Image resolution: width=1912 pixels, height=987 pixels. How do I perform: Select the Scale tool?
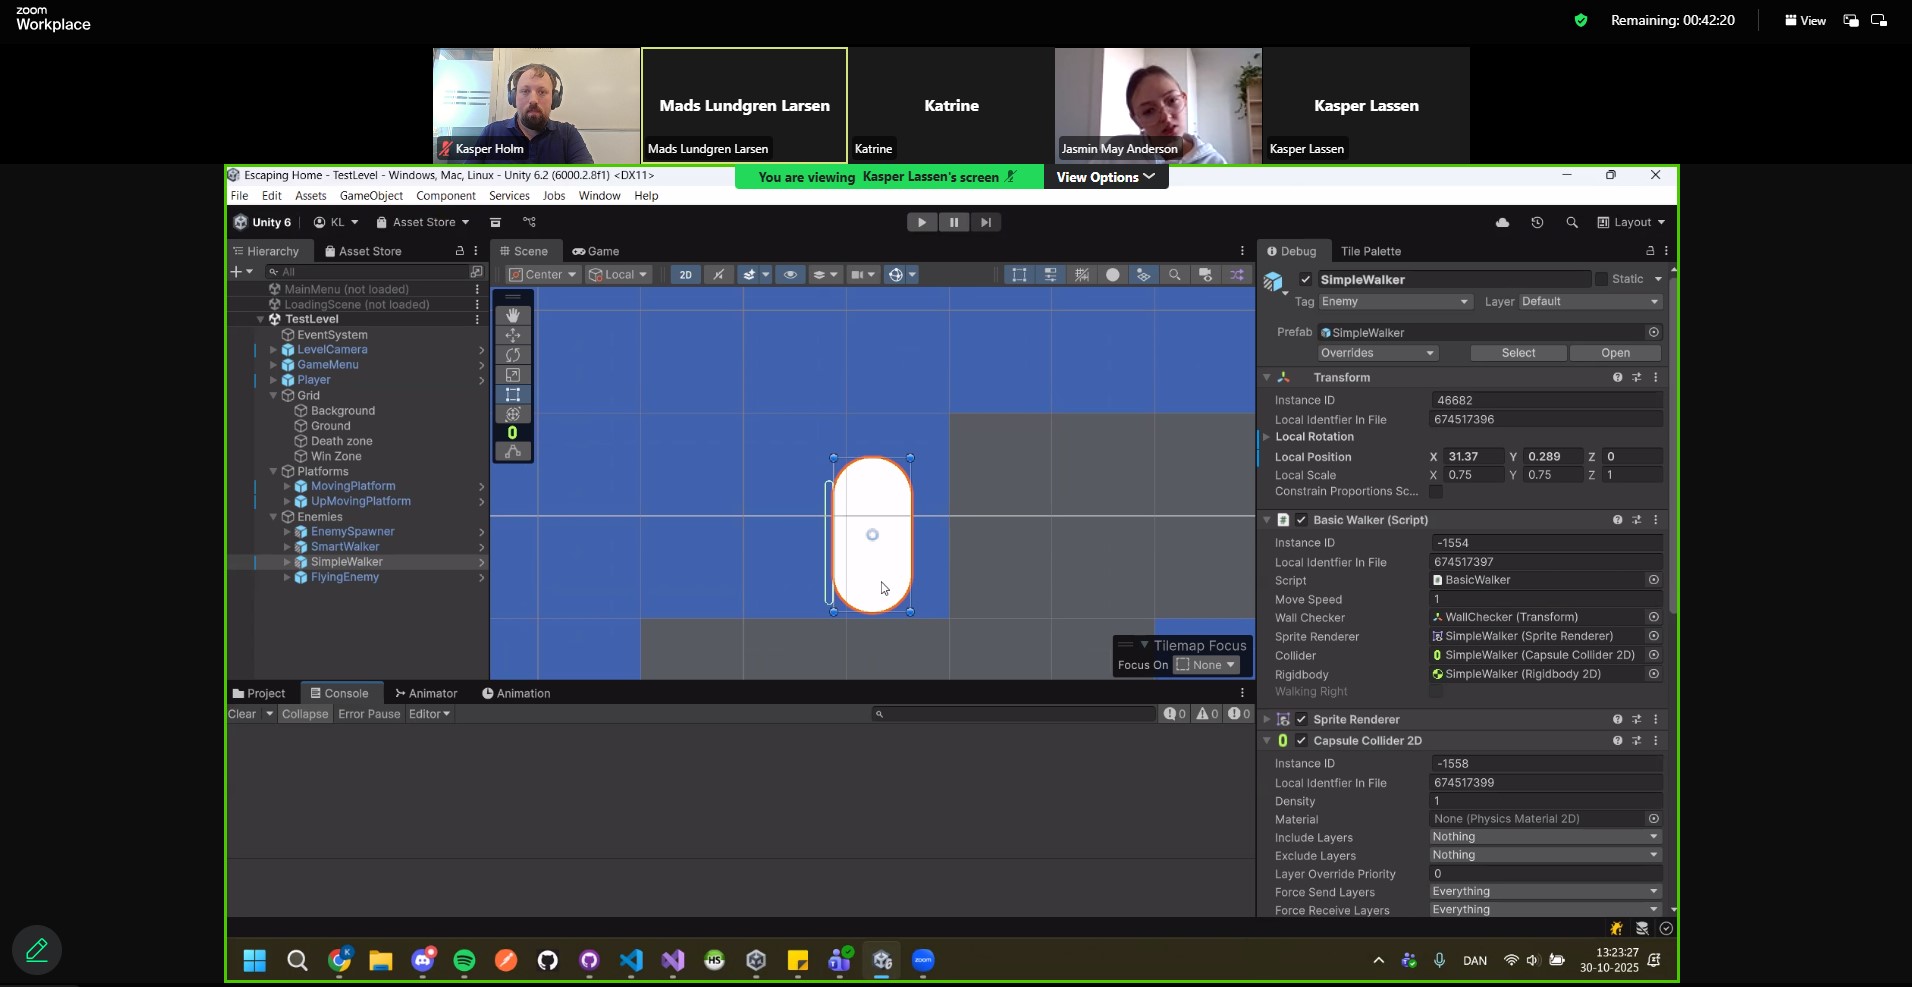pos(512,375)
